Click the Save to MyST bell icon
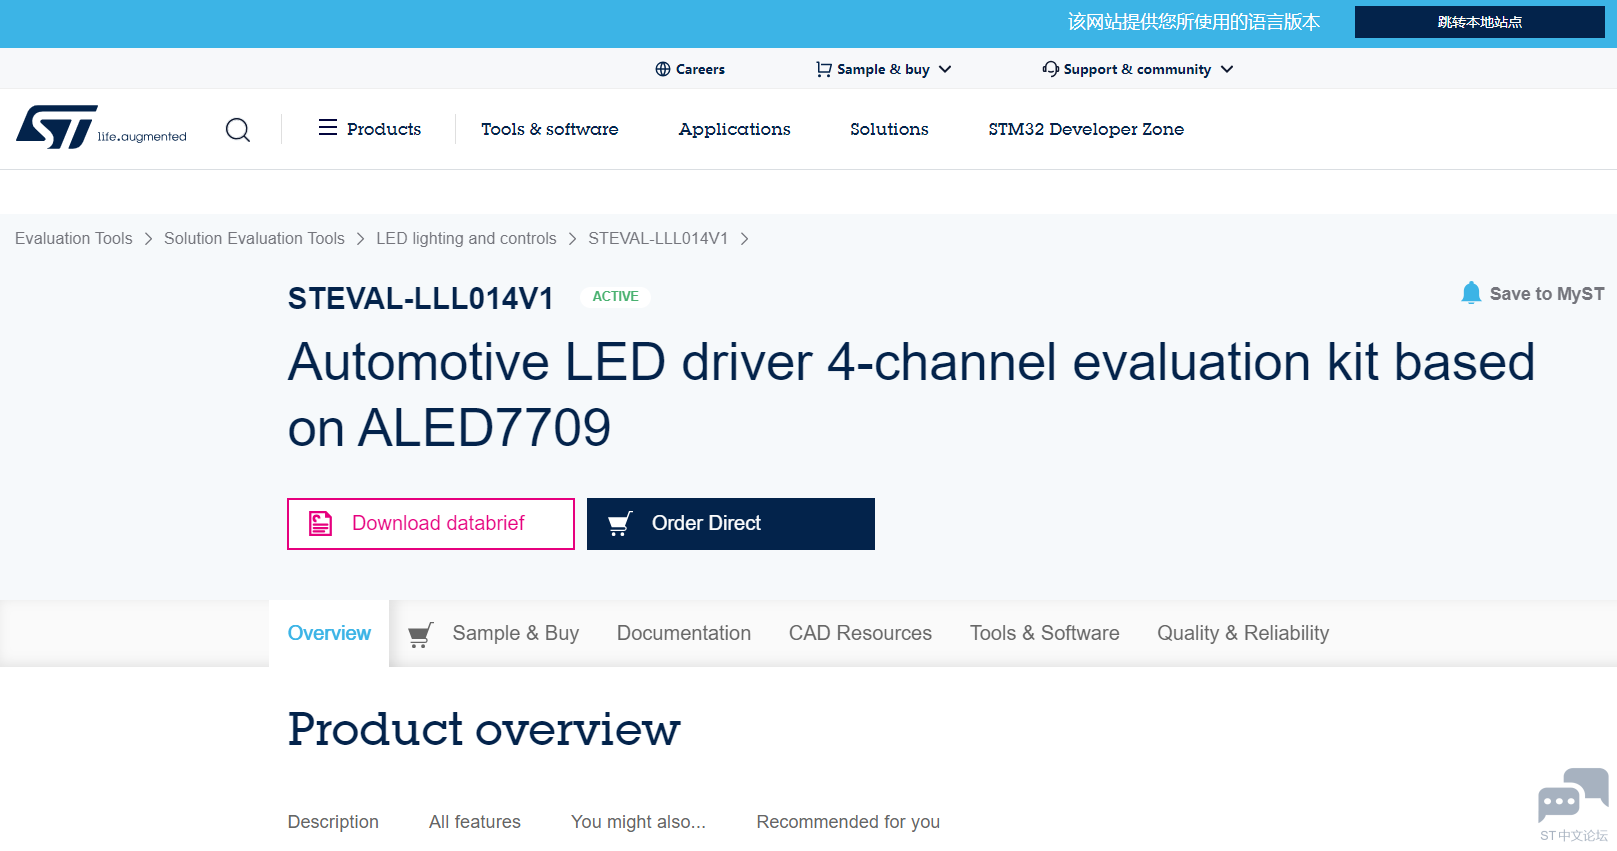 (x=1471, y=292)
